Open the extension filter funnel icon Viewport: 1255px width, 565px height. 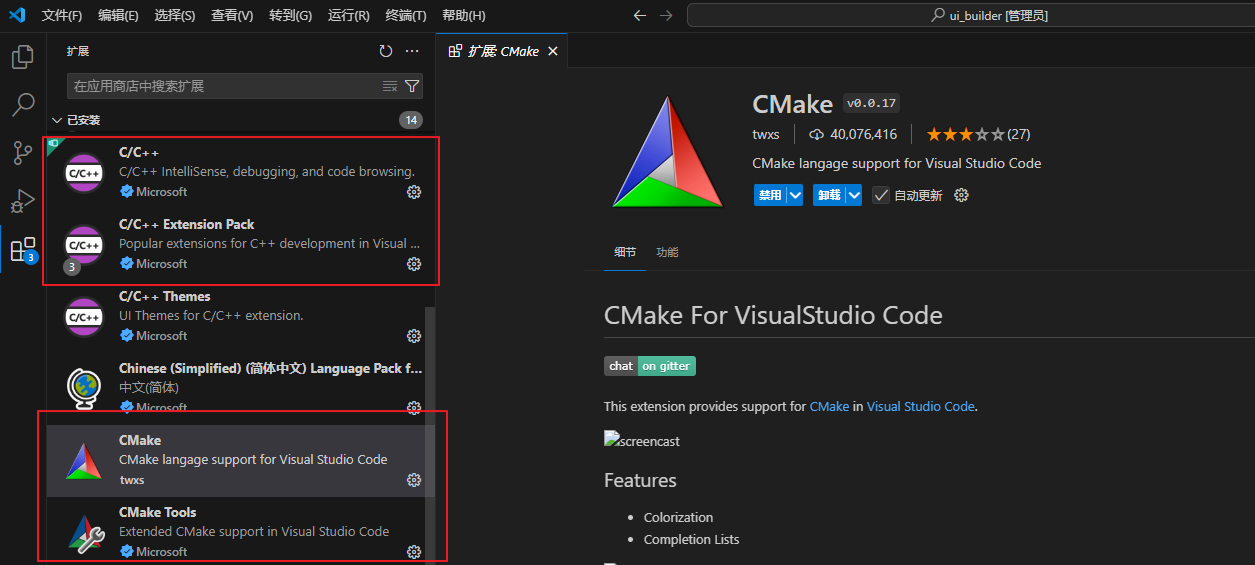411,86
